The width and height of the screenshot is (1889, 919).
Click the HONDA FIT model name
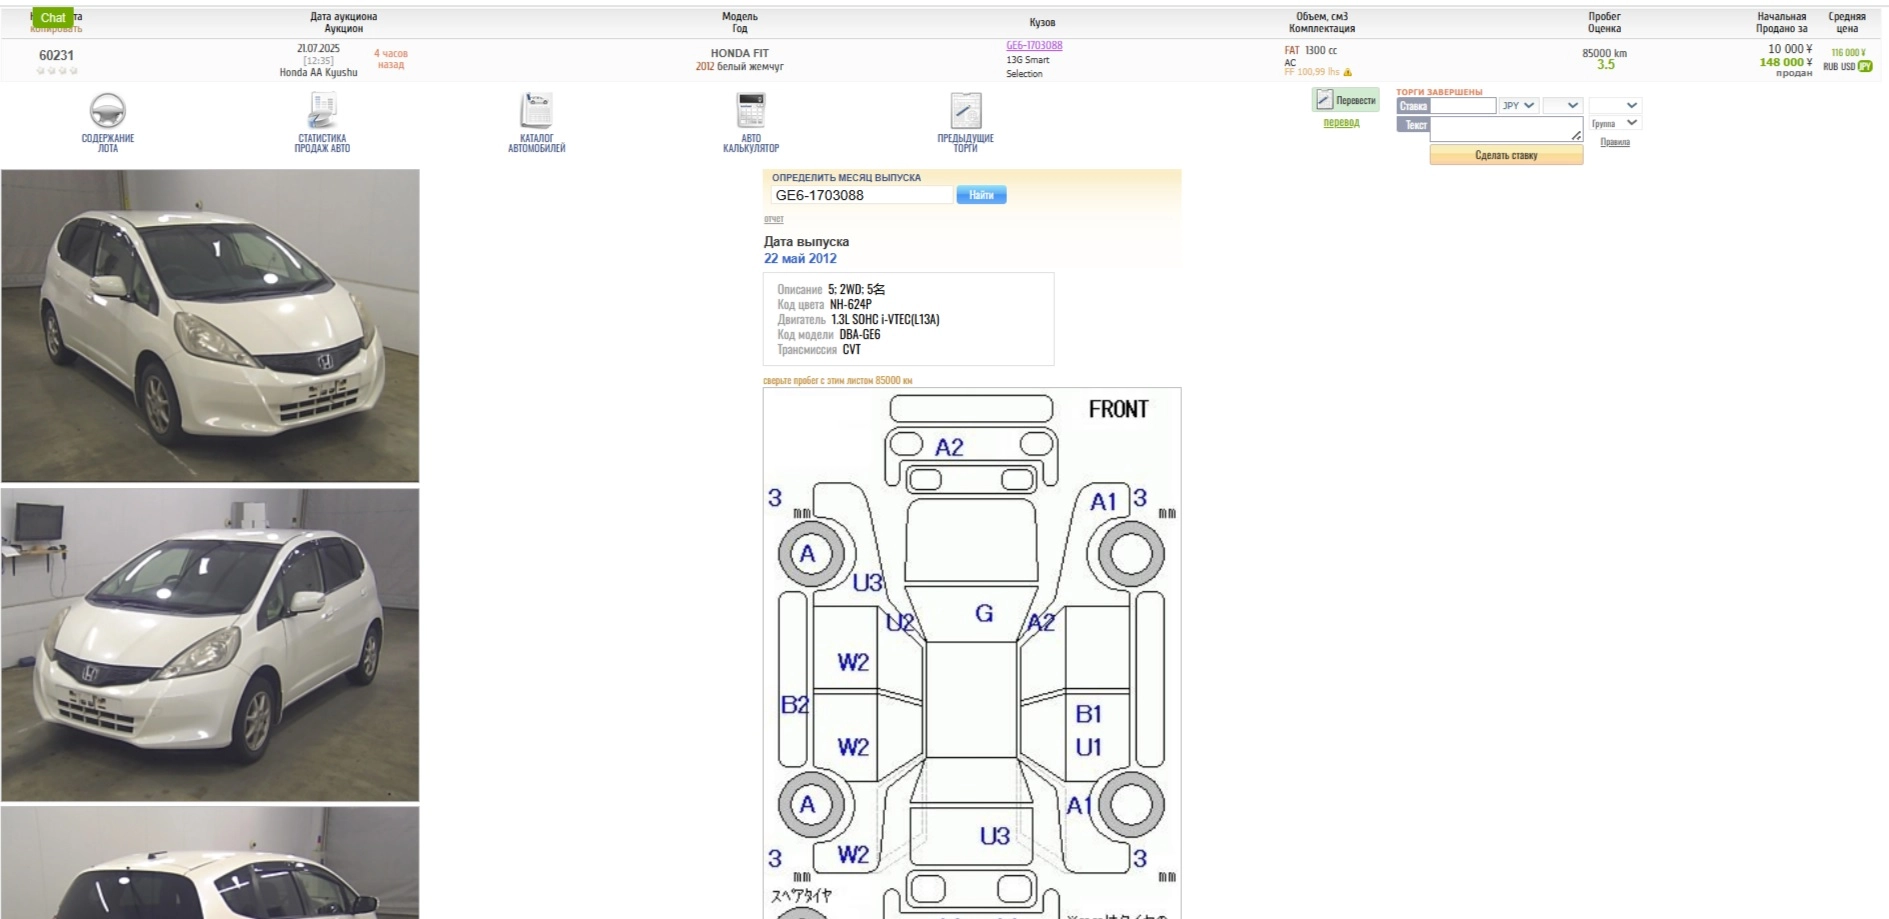point(740,53)
